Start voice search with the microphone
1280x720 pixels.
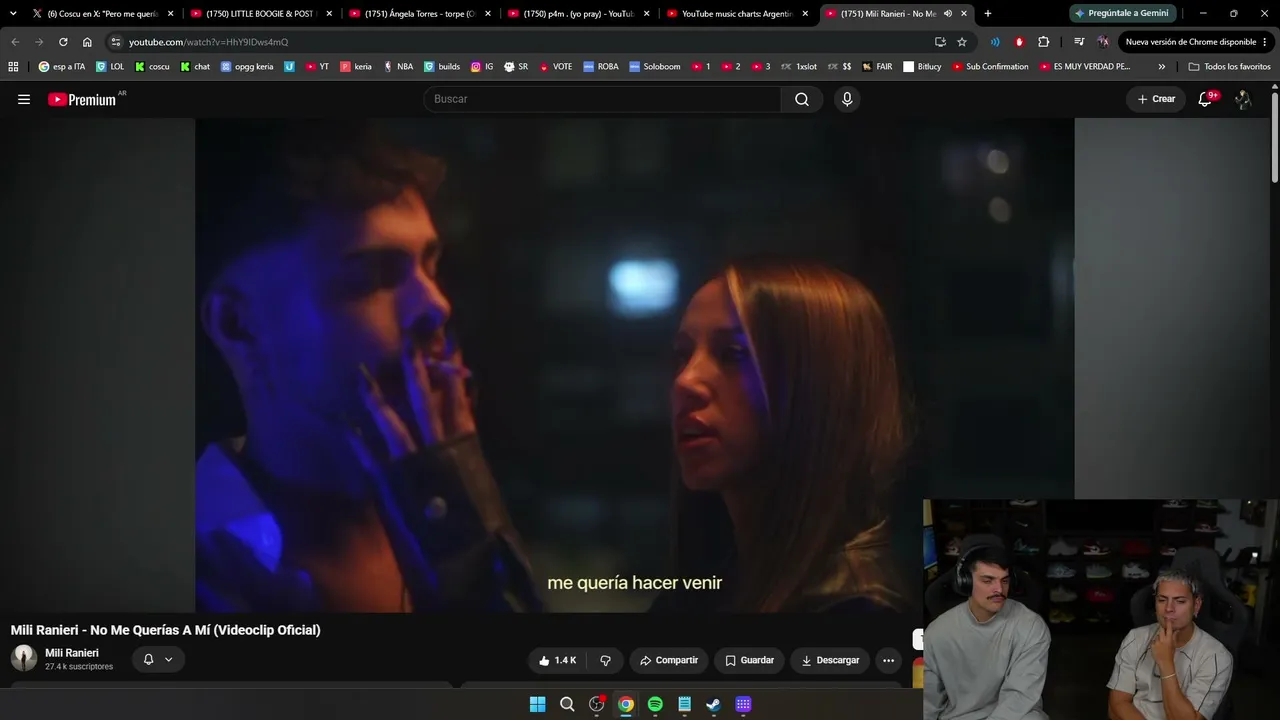(847, 99)
